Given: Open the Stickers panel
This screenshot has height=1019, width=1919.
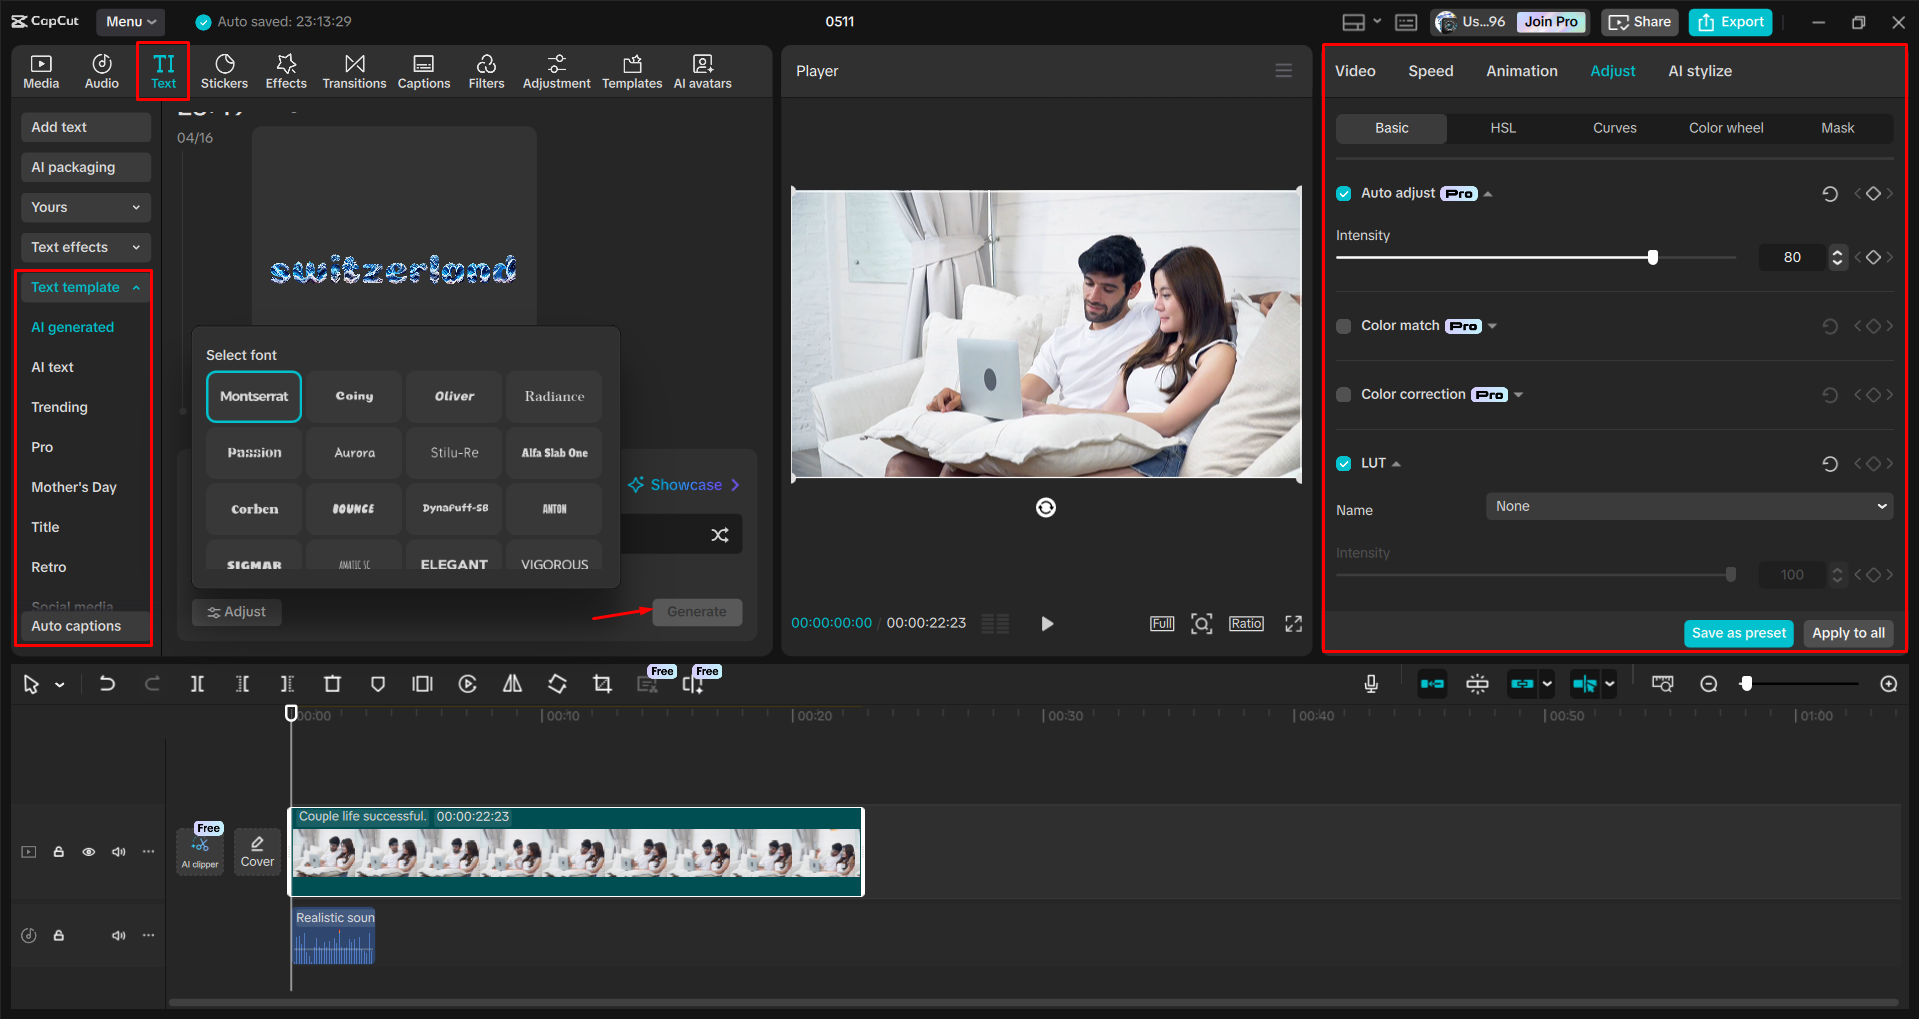Looking at the screenshot, I should 224,71.
